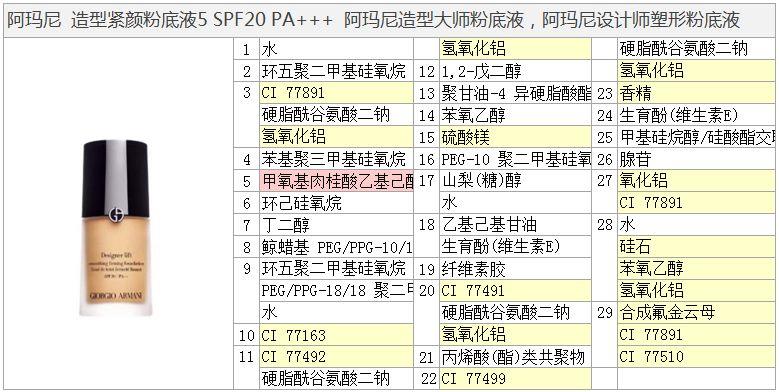Select the CI 77163 cell in row 10
The width and height of the screenshot is (779, 392).
click(x=336, y=335)
